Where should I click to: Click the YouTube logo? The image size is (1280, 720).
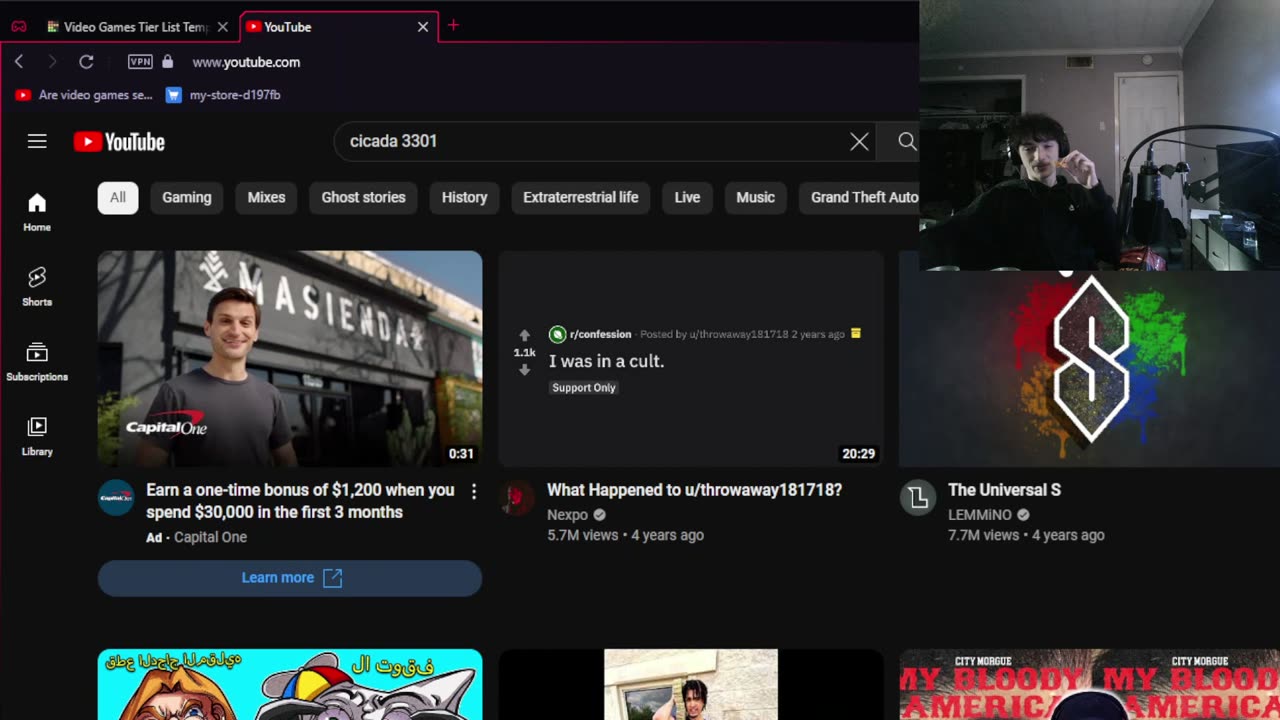(x=119, y=142)
